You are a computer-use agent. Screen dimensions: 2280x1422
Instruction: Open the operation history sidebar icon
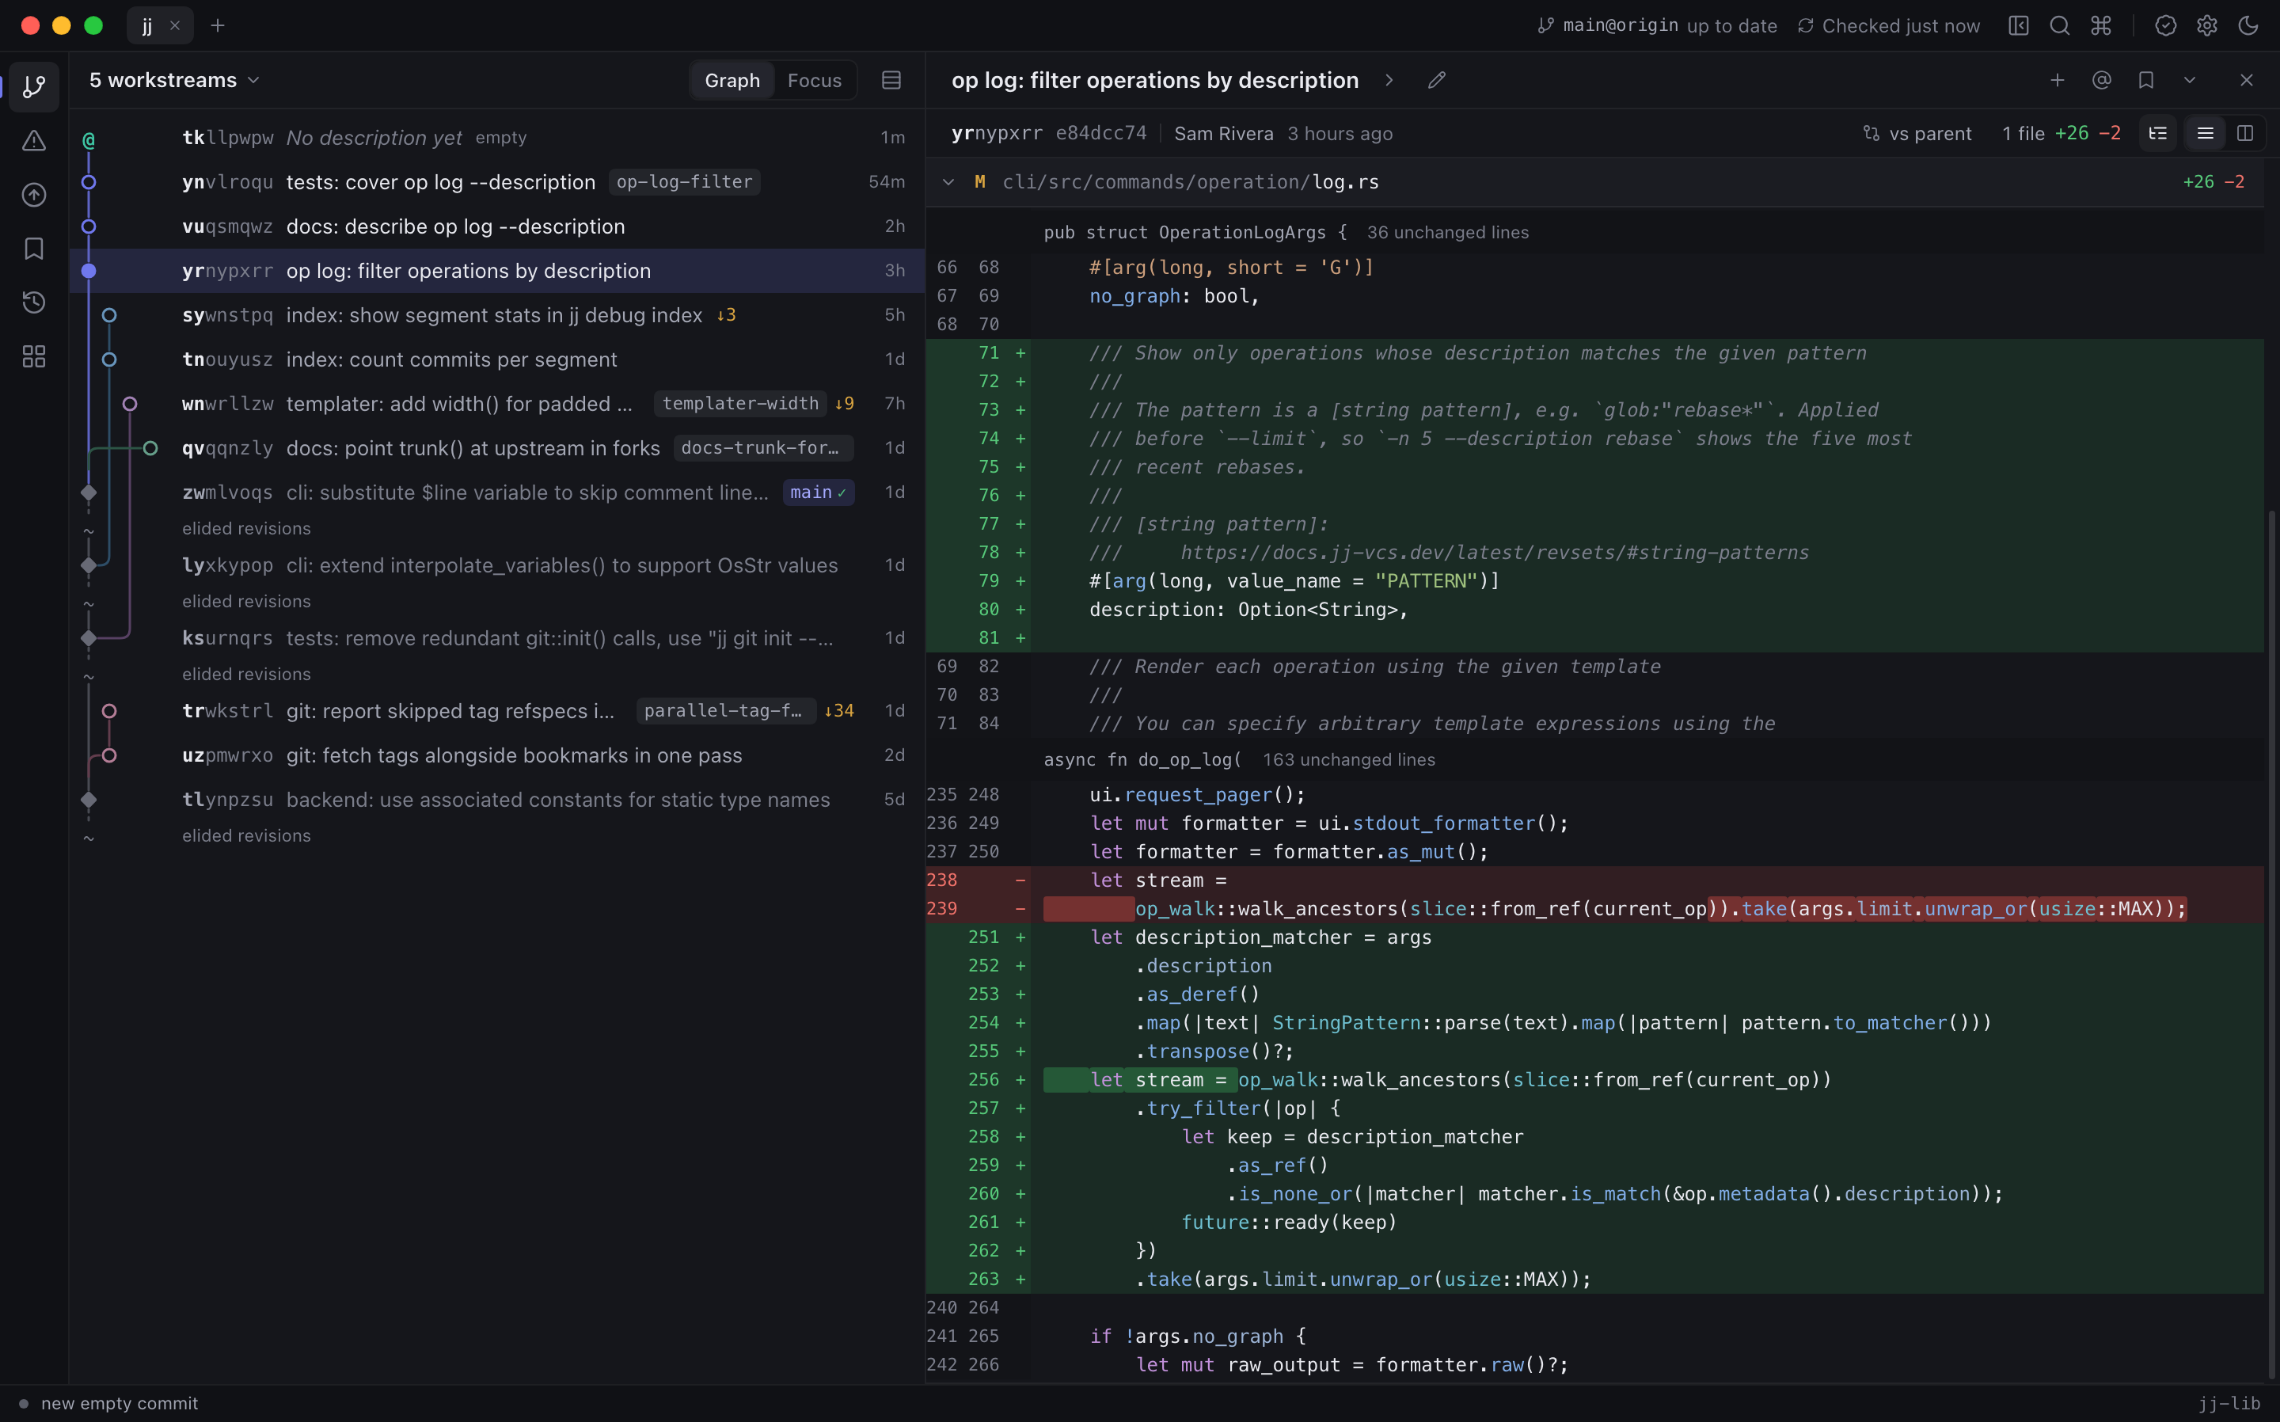tap(34, 303)
